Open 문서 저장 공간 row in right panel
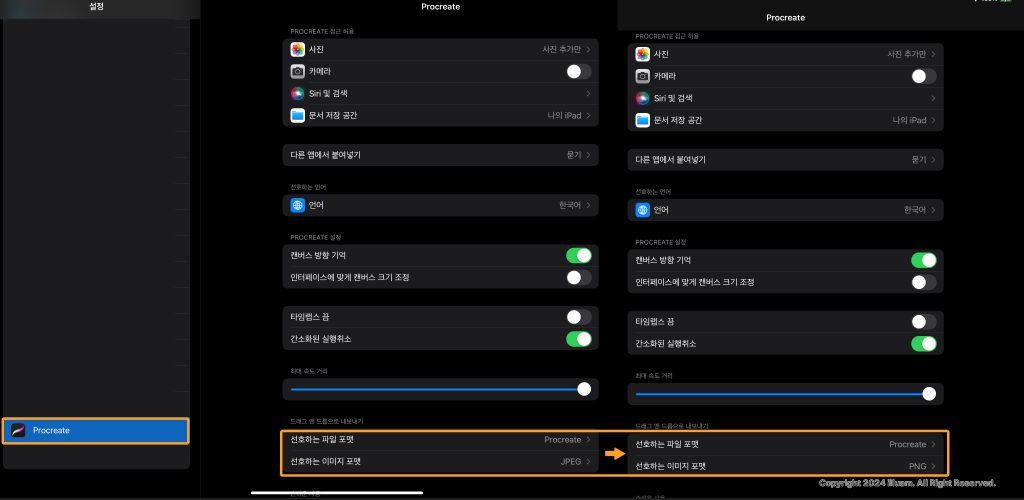 (x=786, y=120)
